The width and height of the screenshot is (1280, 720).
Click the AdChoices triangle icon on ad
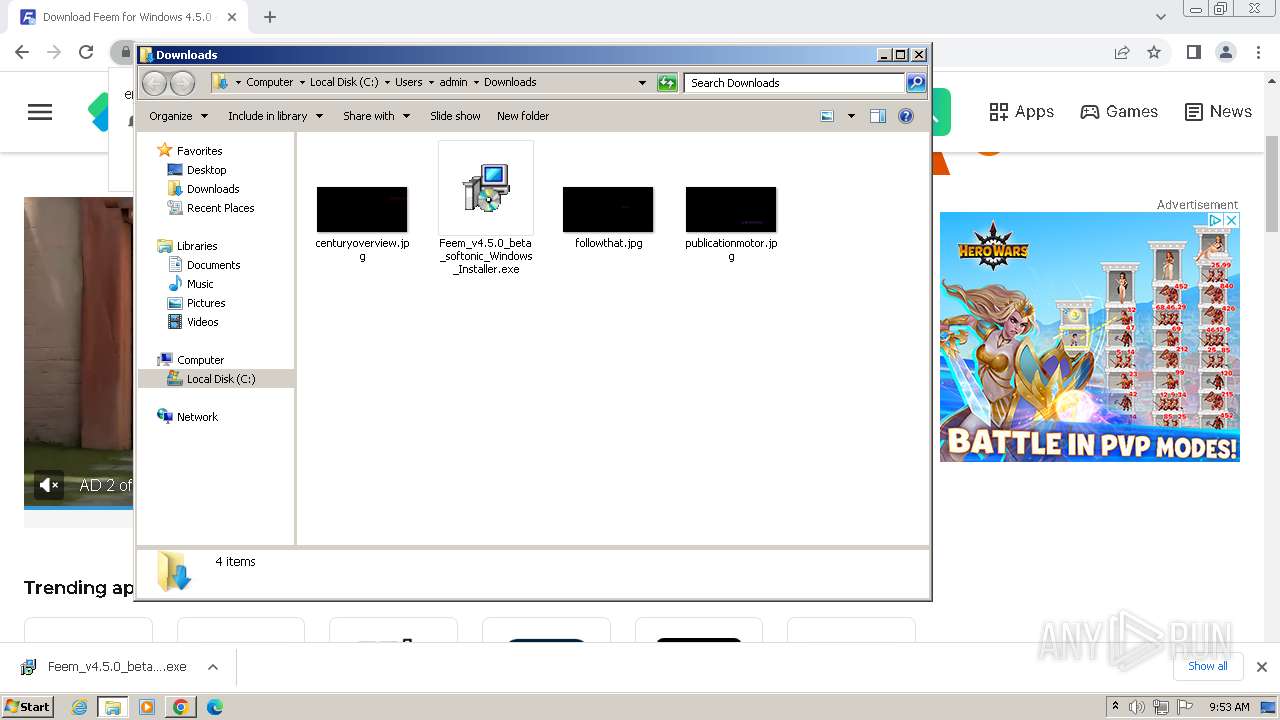point(1216,220)
